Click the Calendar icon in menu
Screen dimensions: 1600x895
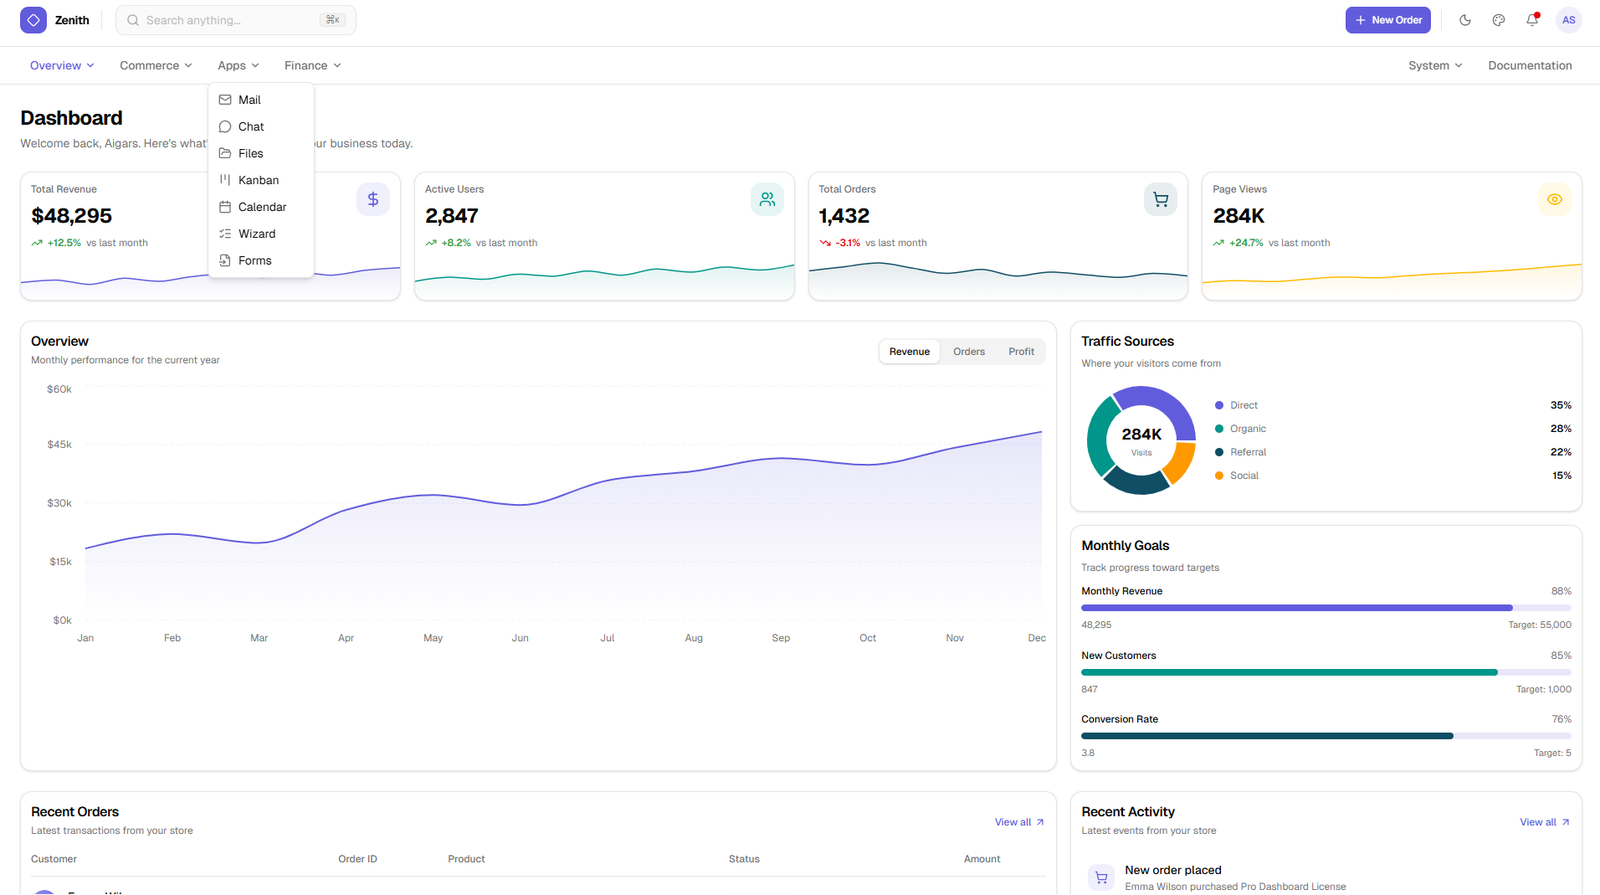(225, 207)
